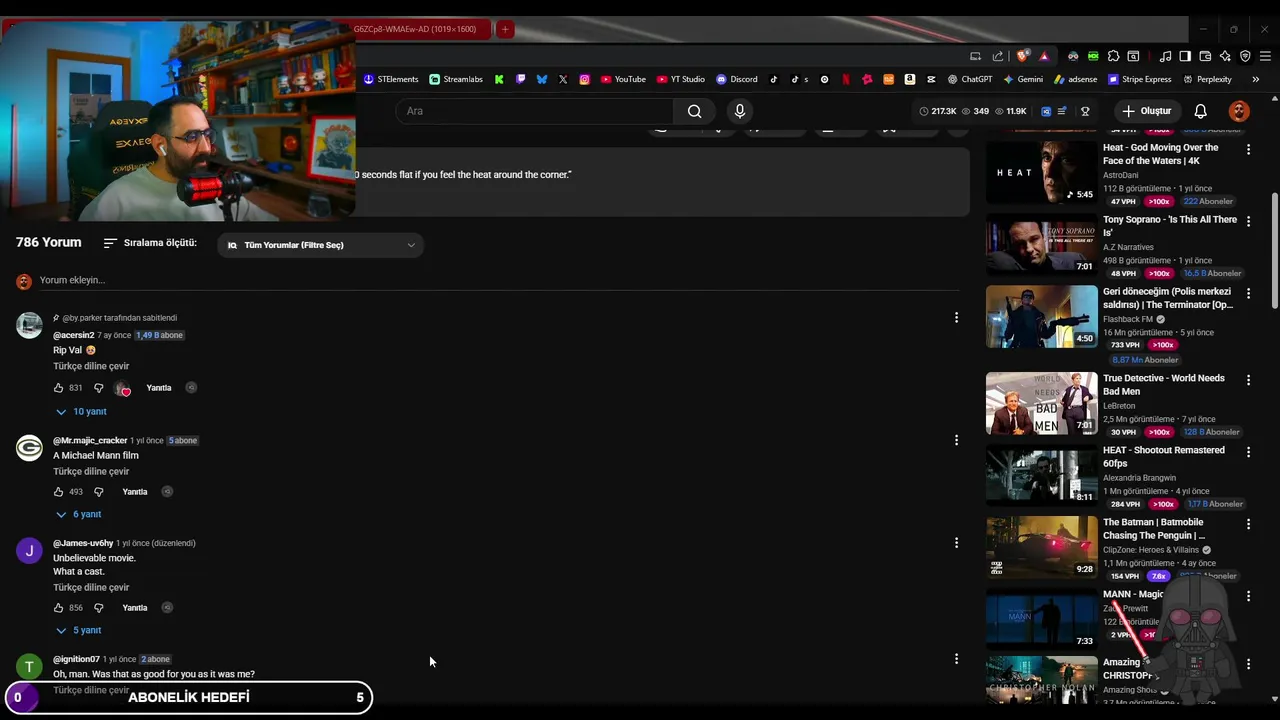
Task: Click the Brave Rewards triangle icon
Action: [1044, 56]
